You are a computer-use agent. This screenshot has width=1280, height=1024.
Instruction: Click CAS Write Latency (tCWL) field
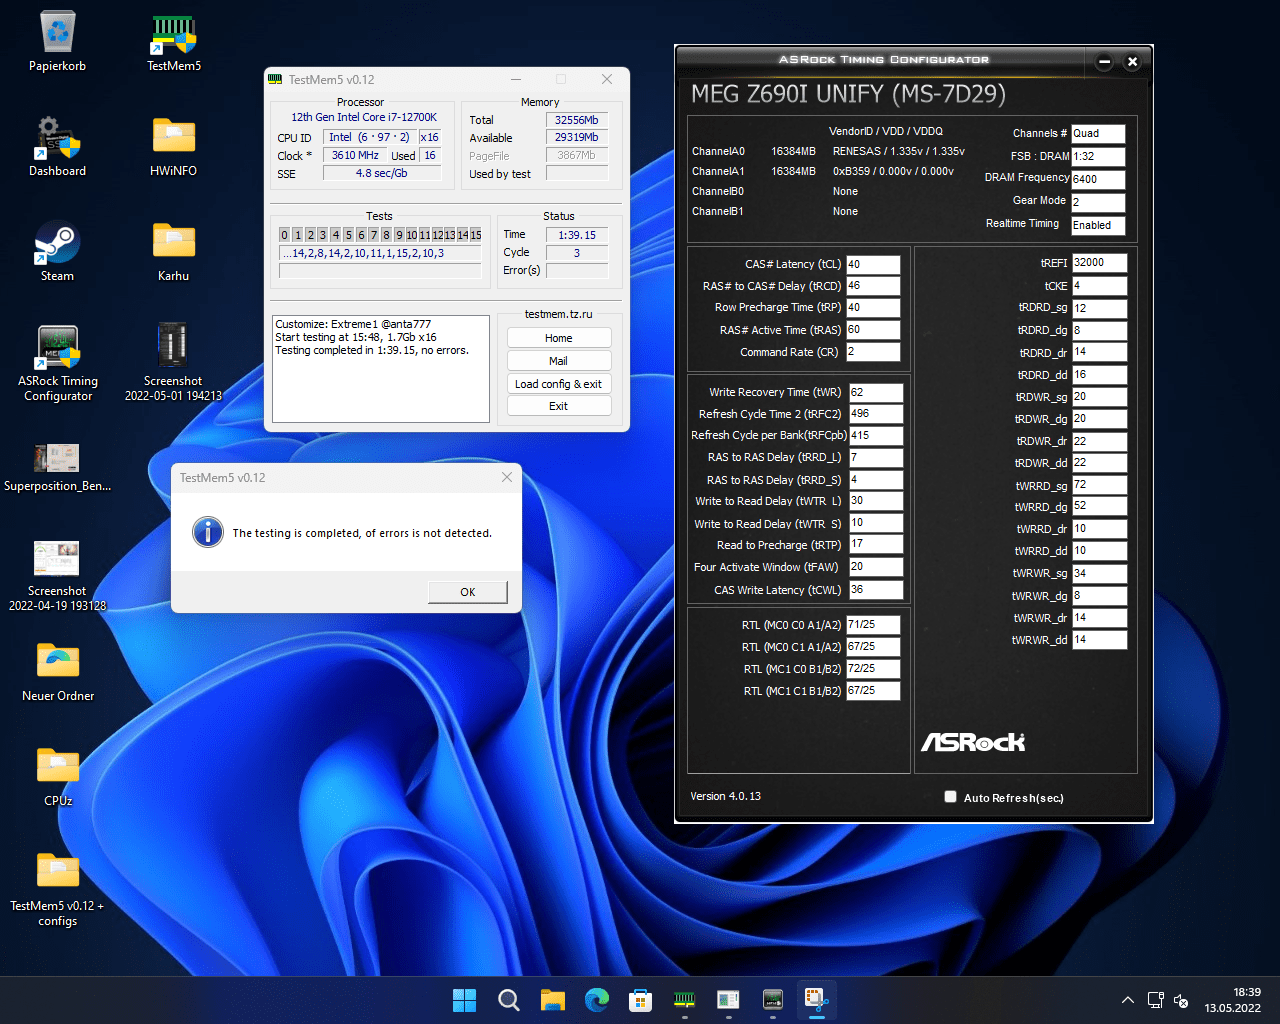[876, 589]
